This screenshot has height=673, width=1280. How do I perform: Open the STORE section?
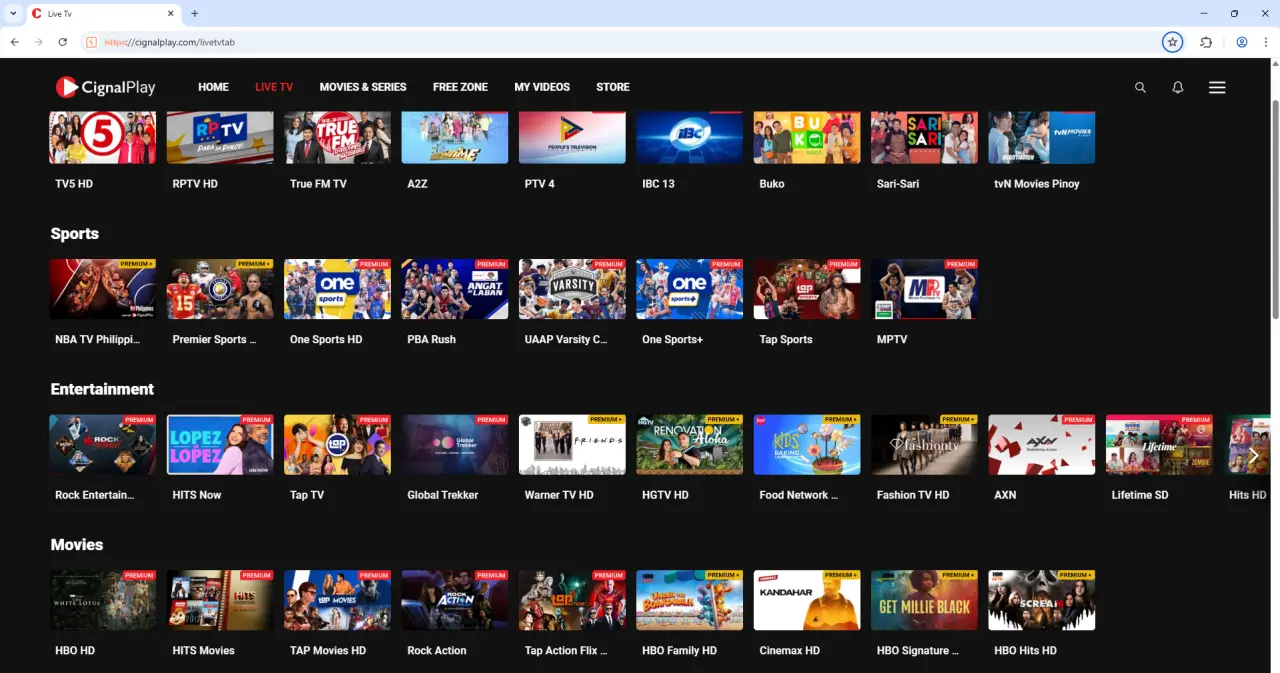click(x=613, y=87)
